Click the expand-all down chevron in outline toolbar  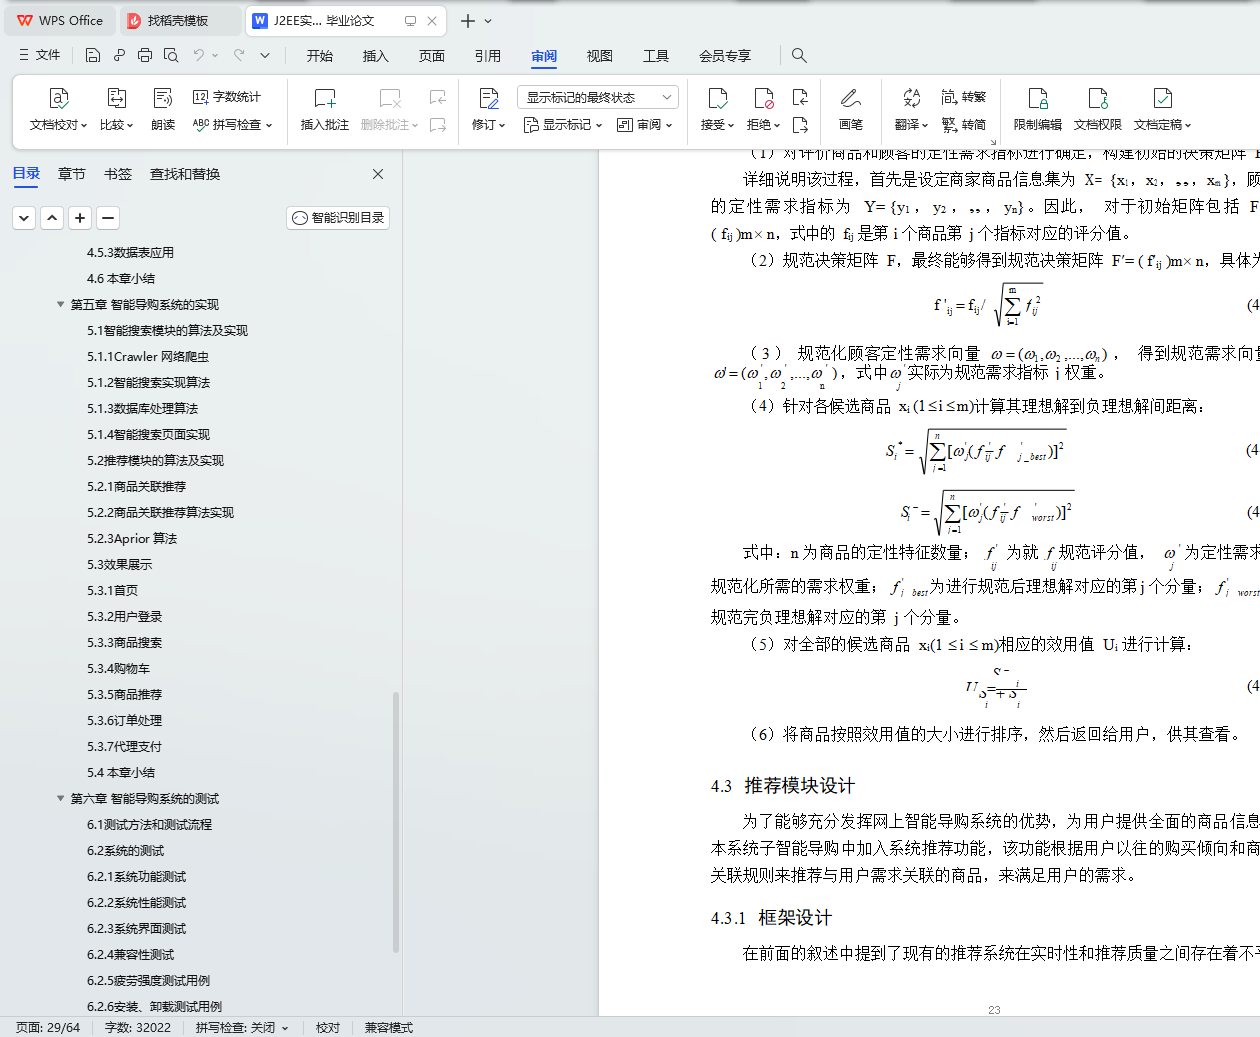[24, 218]
